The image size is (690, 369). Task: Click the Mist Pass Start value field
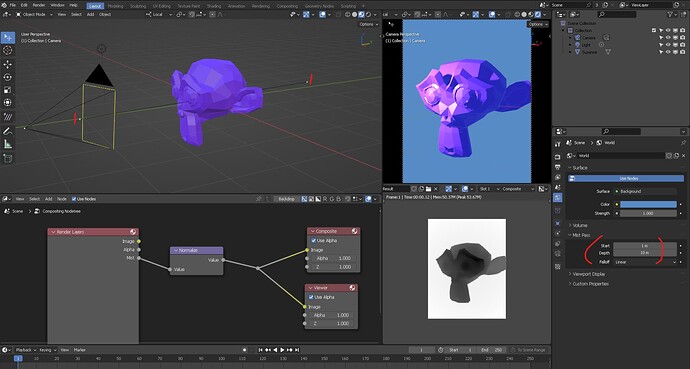tap(645, 246)
